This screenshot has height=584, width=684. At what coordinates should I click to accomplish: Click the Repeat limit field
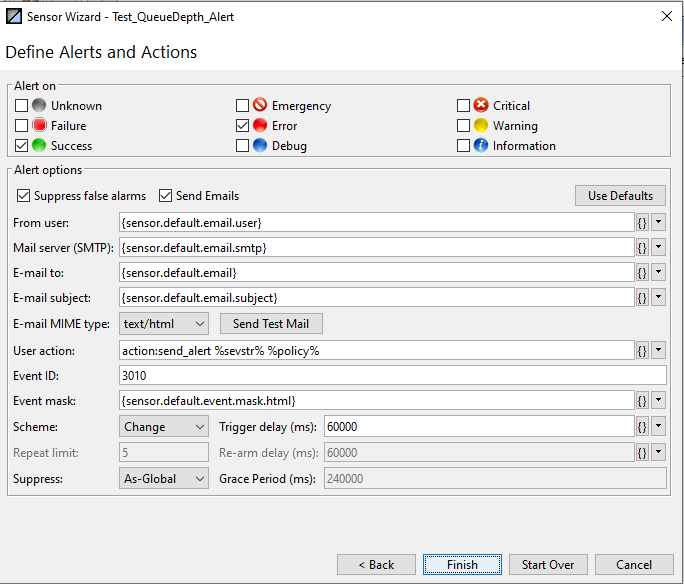[x=164, y=453]
